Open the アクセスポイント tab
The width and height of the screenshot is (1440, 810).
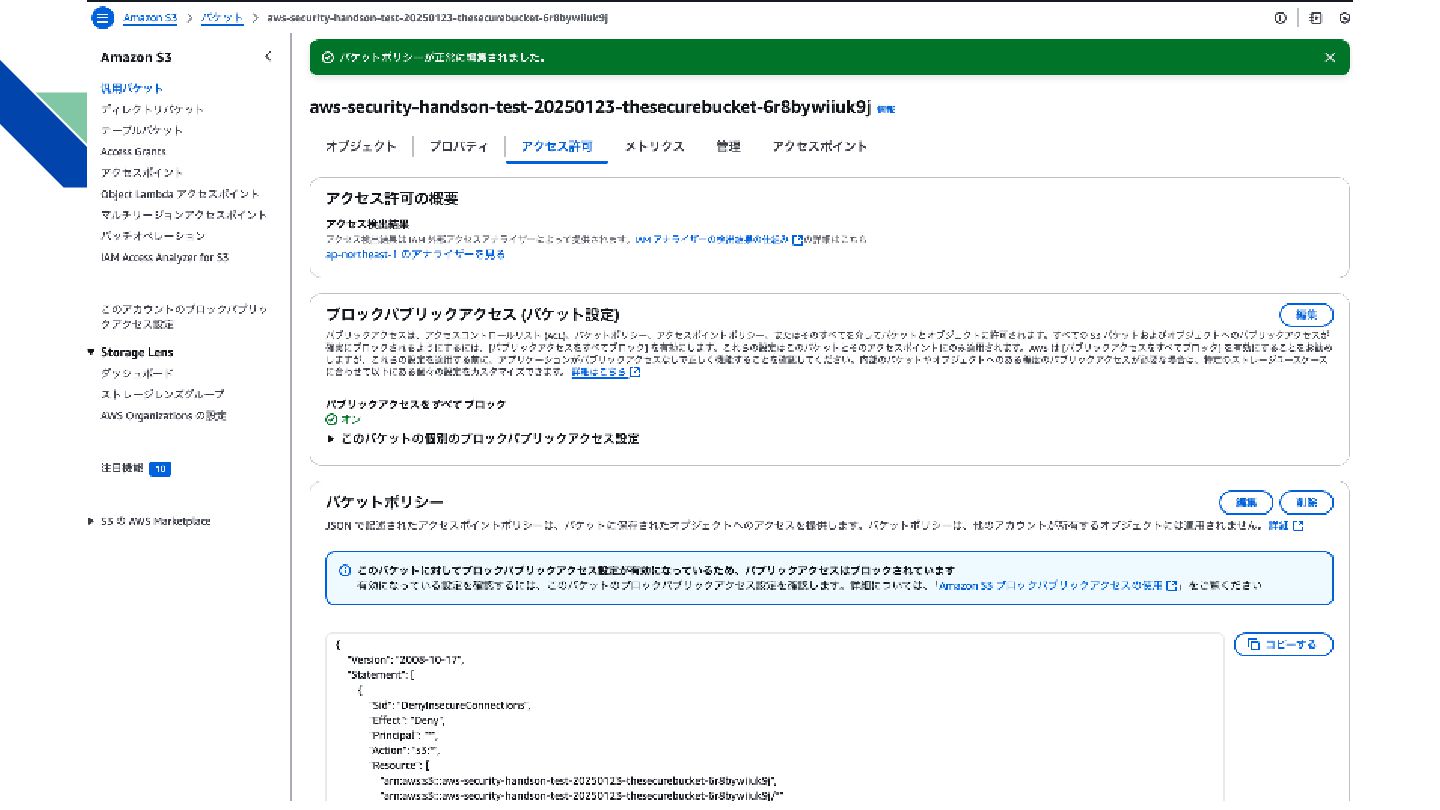click(x=820, y=146)
